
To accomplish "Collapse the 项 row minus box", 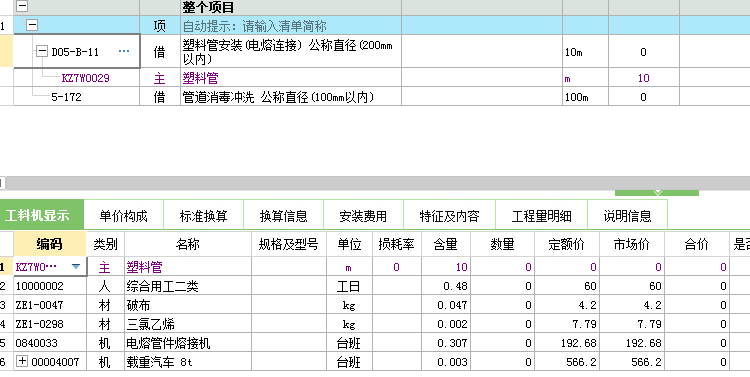I will pos(32,25).
